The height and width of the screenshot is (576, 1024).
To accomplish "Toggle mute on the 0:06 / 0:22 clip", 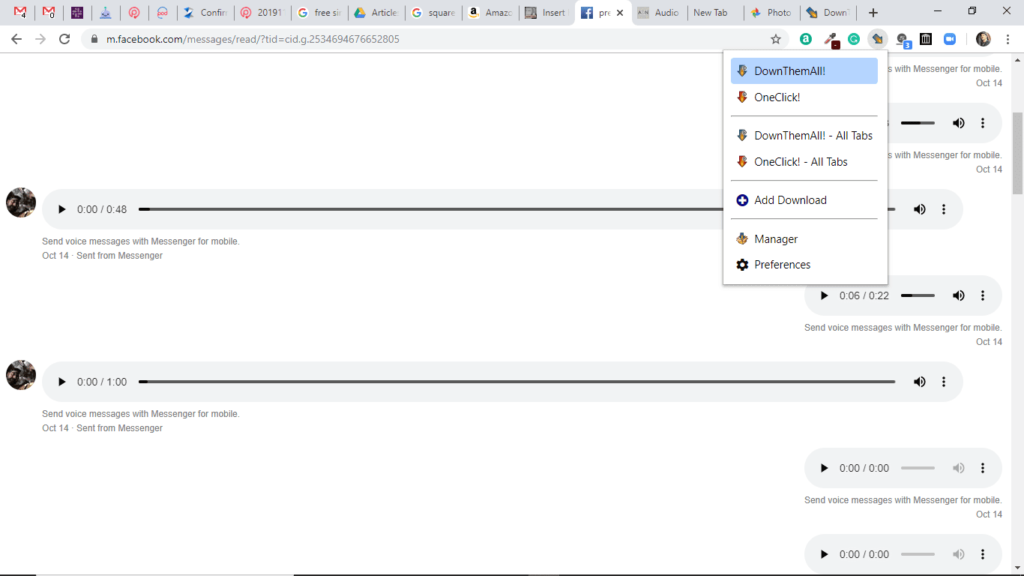I will 958,296.
